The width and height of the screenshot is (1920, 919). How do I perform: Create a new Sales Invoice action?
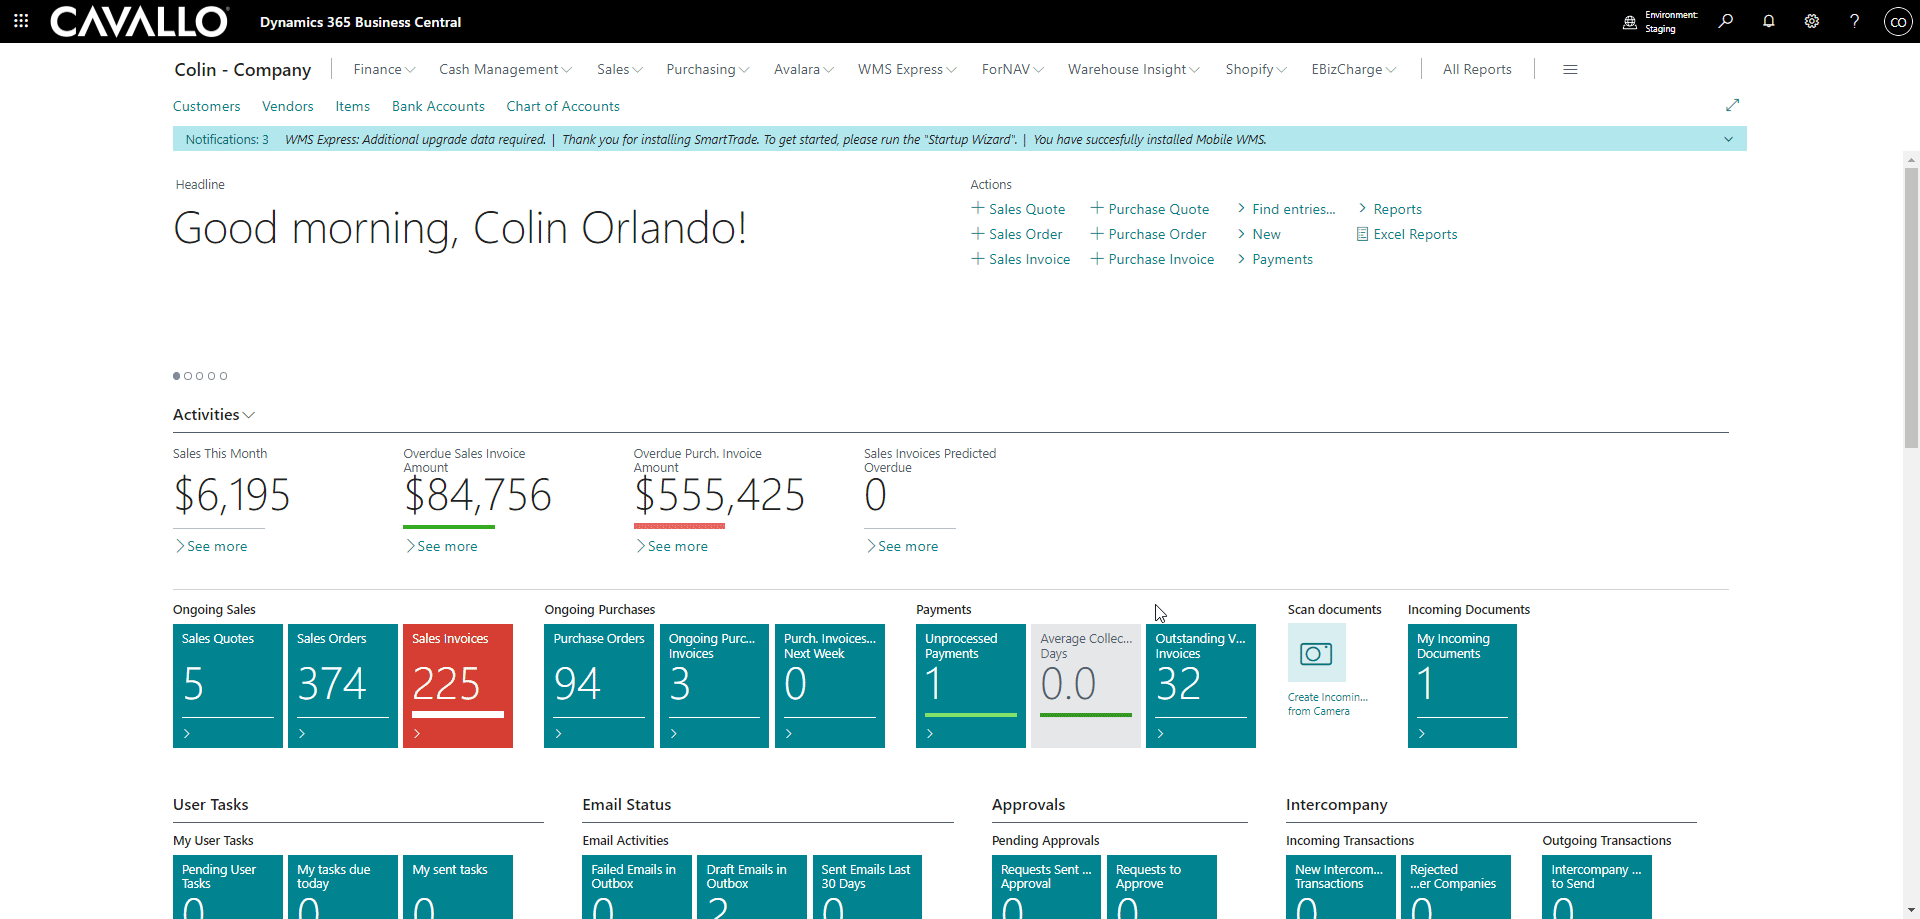1021,259
